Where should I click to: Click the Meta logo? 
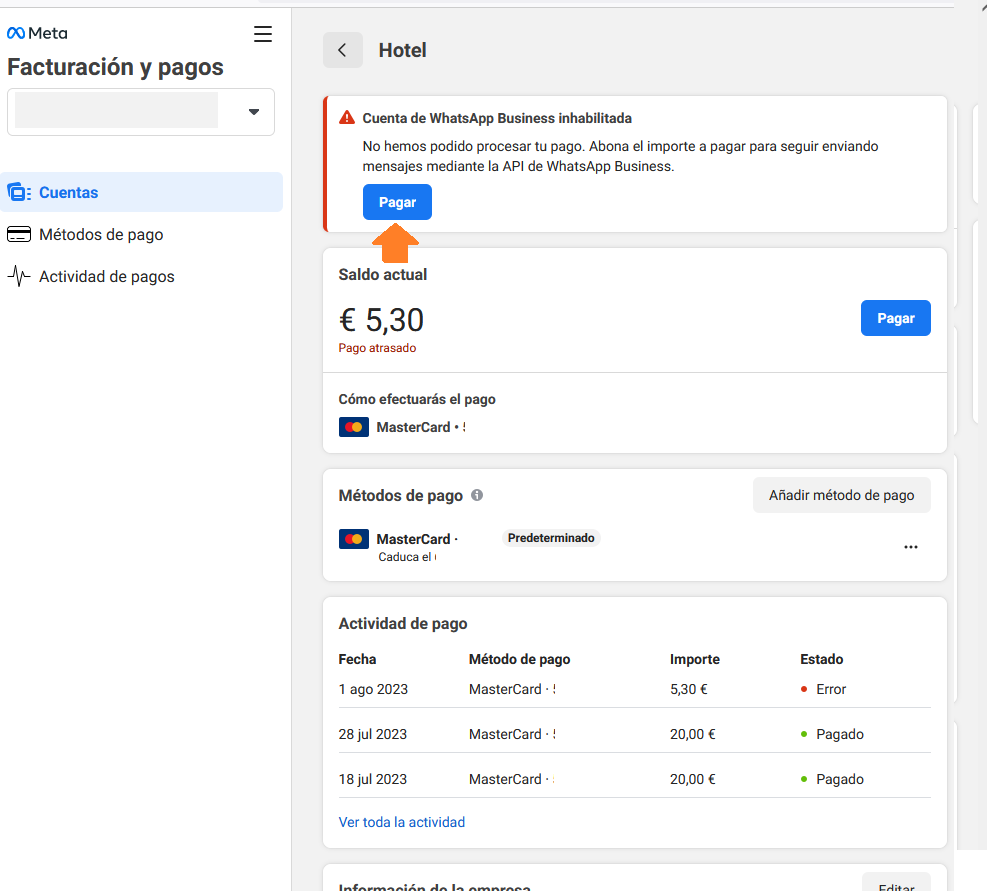[37, 33]
